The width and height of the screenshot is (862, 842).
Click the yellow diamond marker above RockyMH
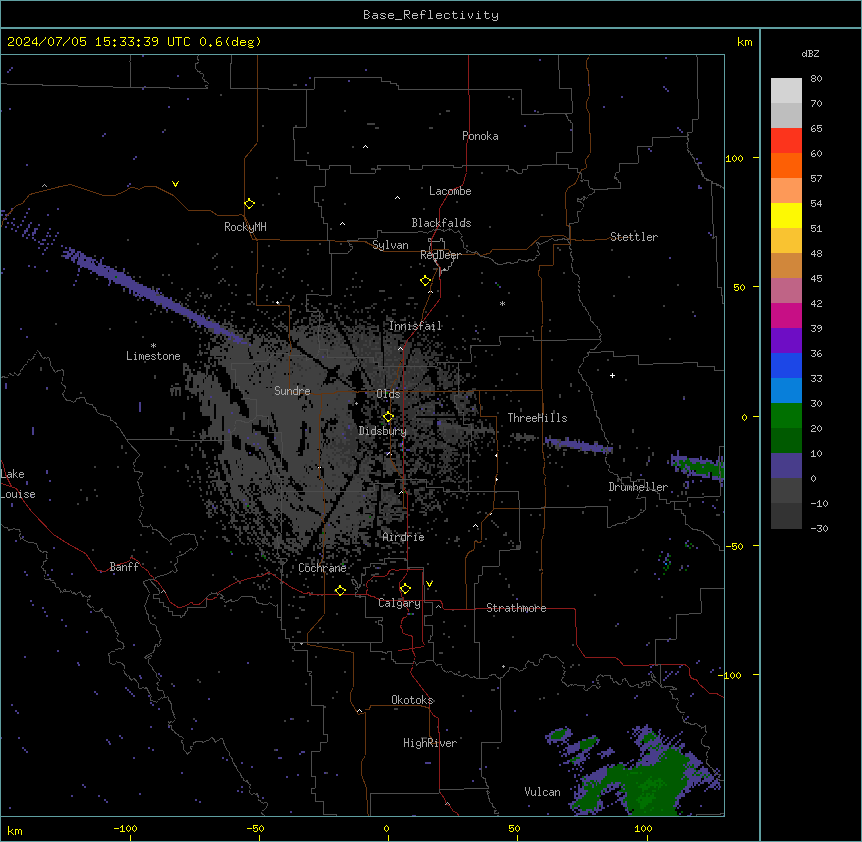coord(249,204)
